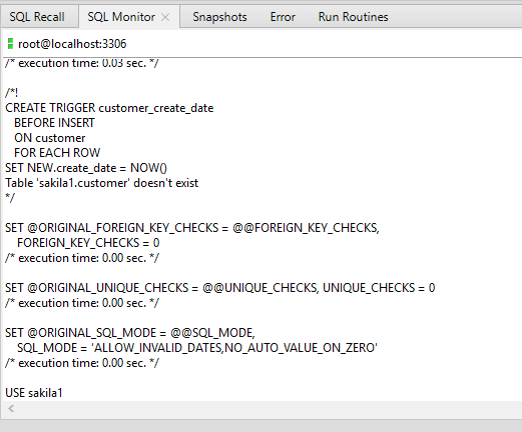Click the left scroll arrow
This screenshot has height=432, width=522.
tap(11, 408)
